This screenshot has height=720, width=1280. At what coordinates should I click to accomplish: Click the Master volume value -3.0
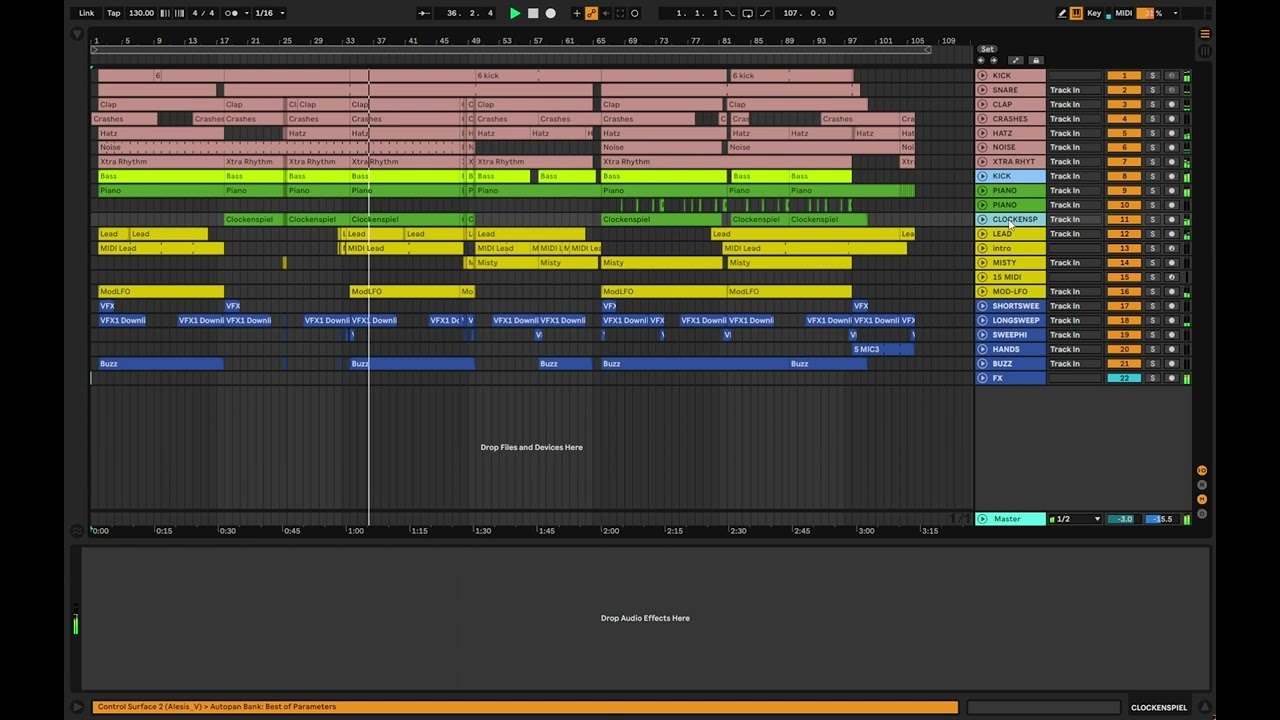click(x=1124, y=519)
